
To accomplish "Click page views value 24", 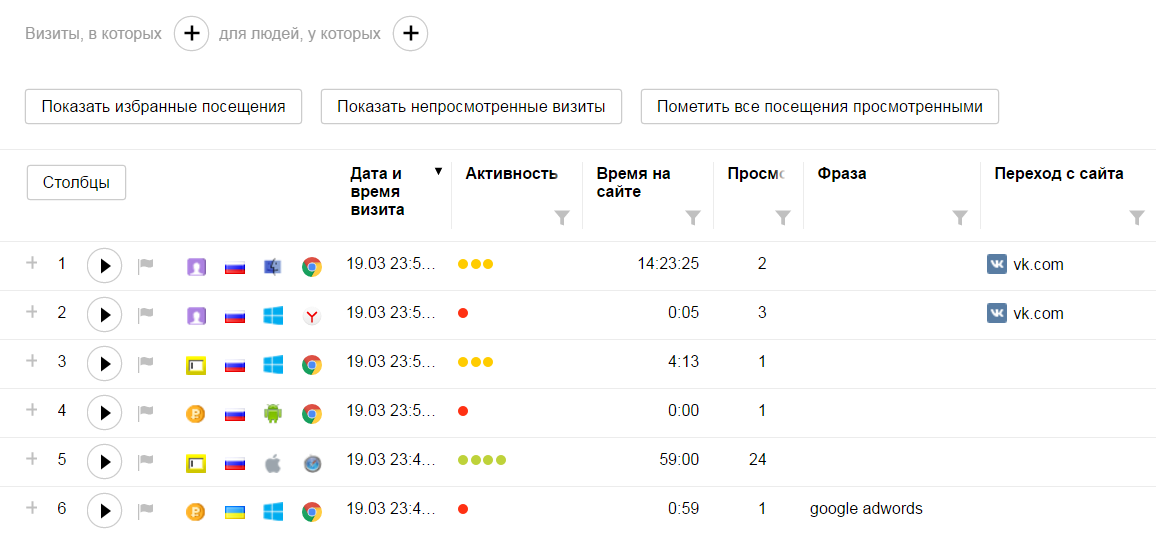I will point(757,460).
